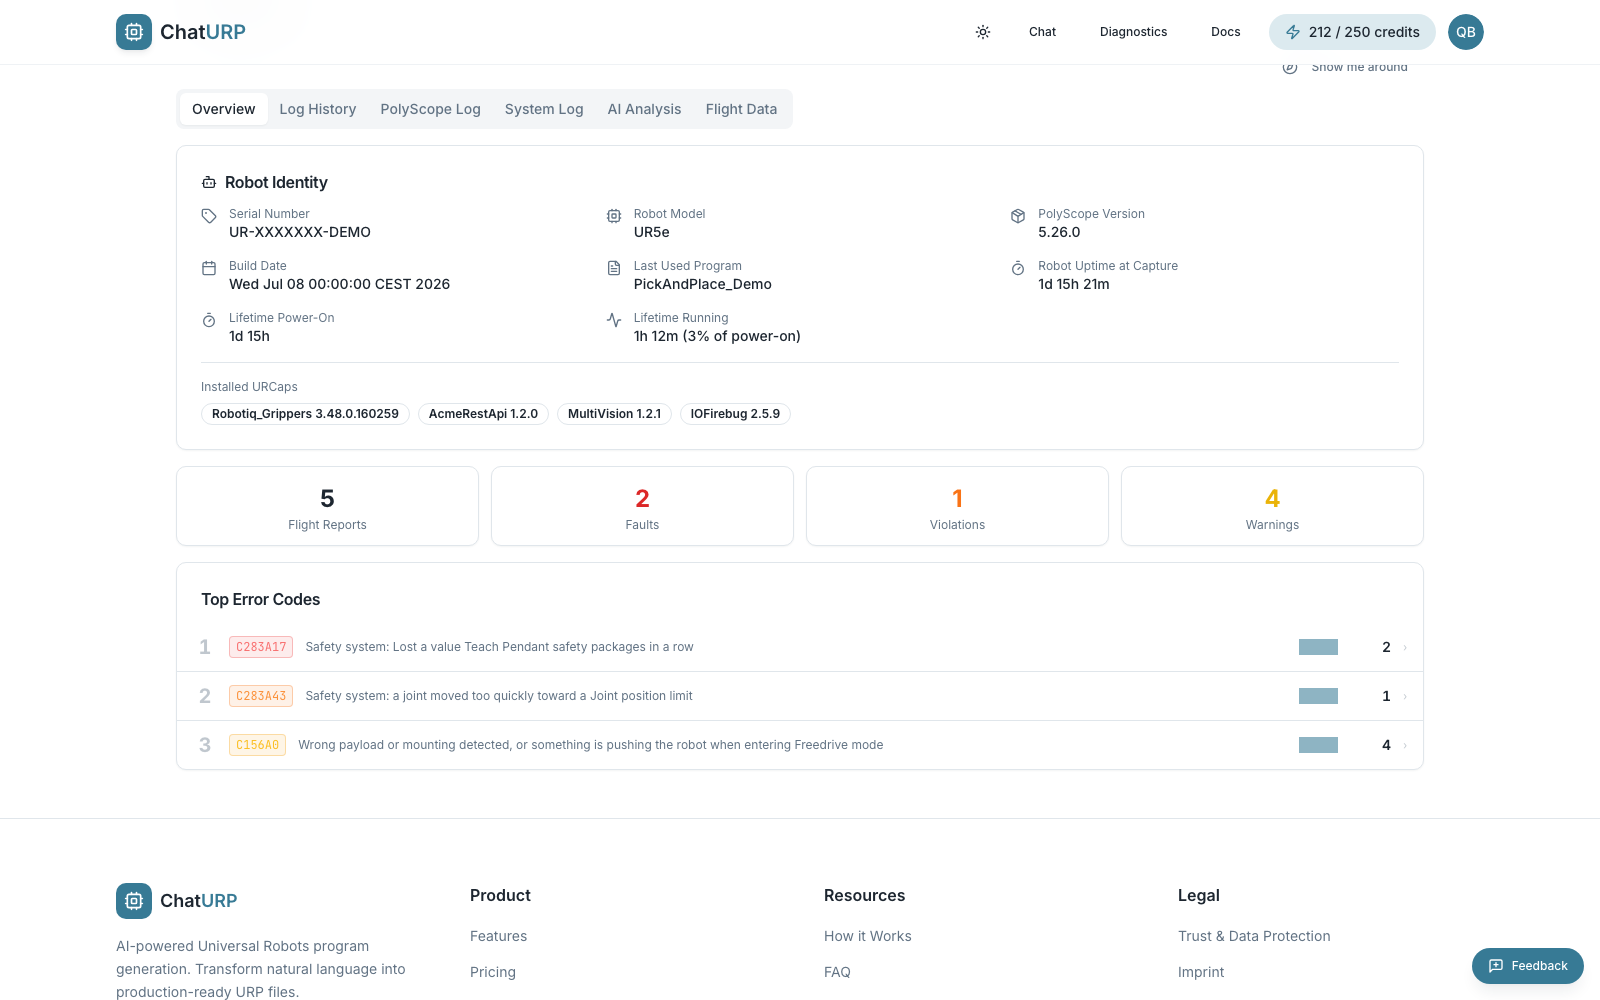Open the System Log tab
Screen dimensions: 1600x1000
click(544, 109)
